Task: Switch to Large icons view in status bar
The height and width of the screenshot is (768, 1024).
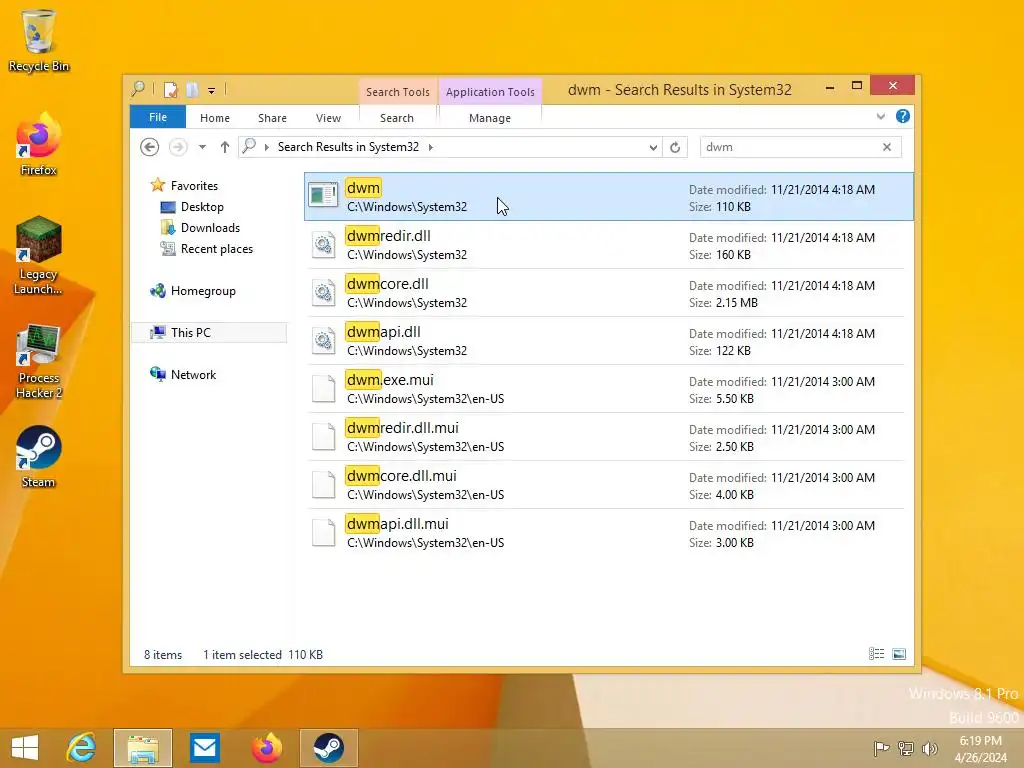Action: (899, 654)
